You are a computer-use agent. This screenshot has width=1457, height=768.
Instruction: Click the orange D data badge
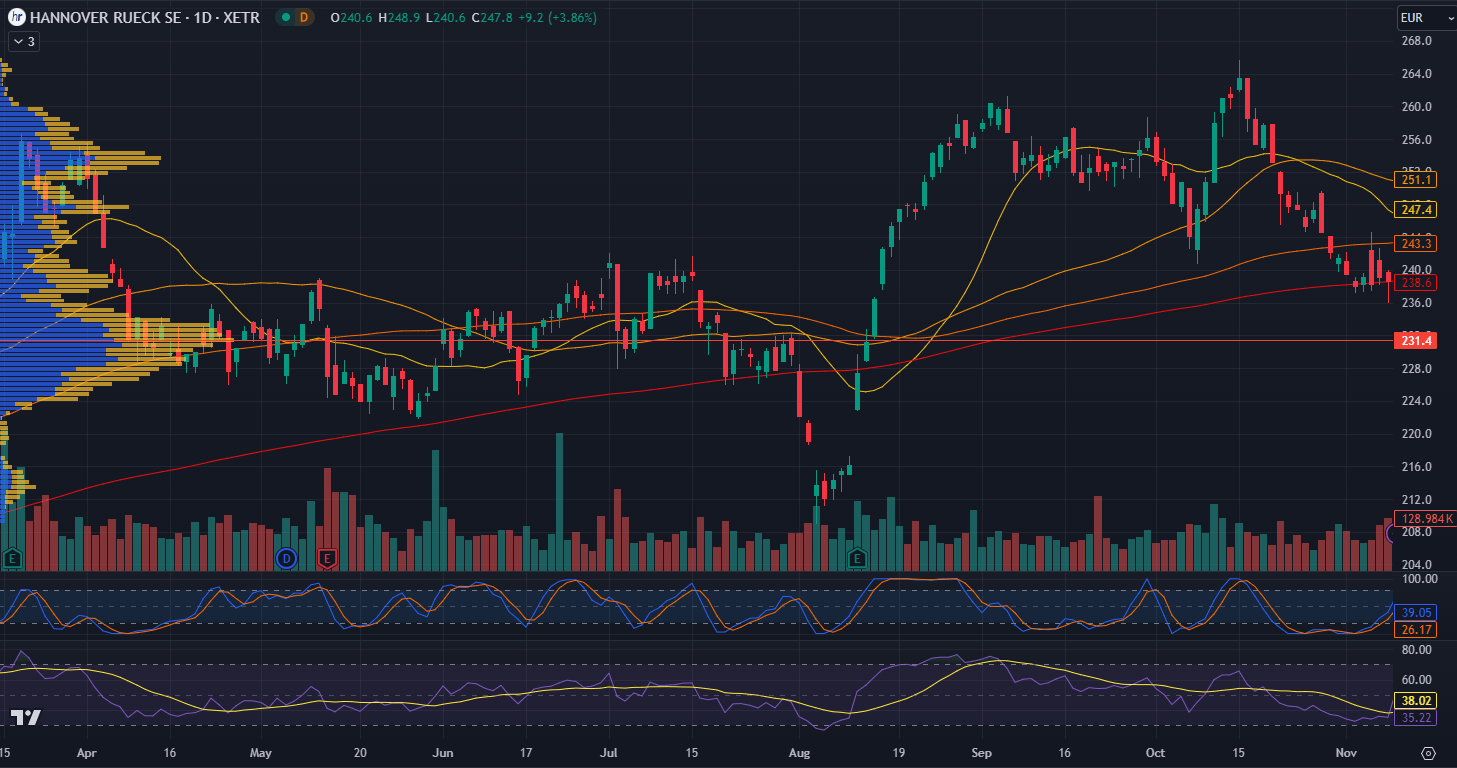coord(305,17)
